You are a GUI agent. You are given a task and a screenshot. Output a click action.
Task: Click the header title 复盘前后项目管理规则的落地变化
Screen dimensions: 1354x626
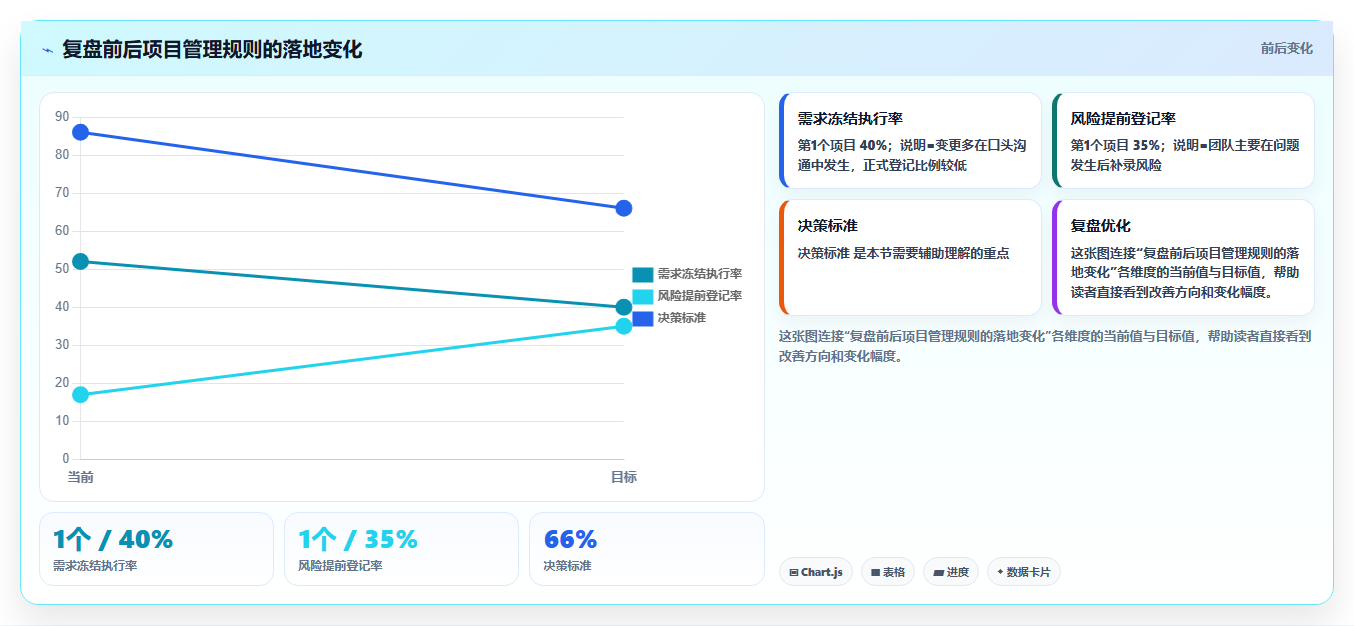(x=212, y=50)
